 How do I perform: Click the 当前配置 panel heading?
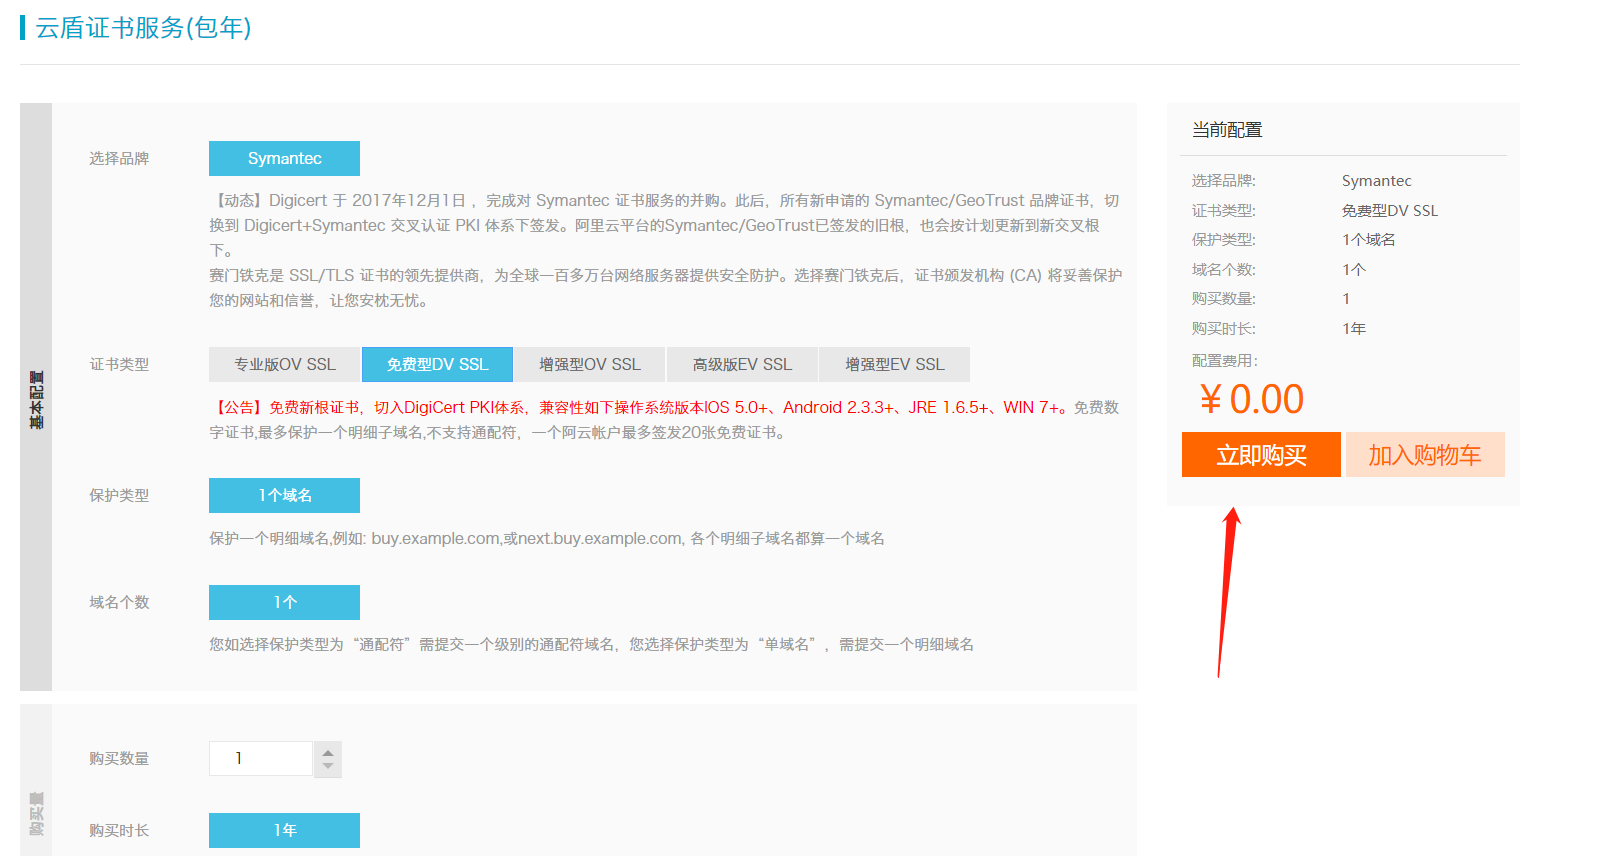[1227, 130]
